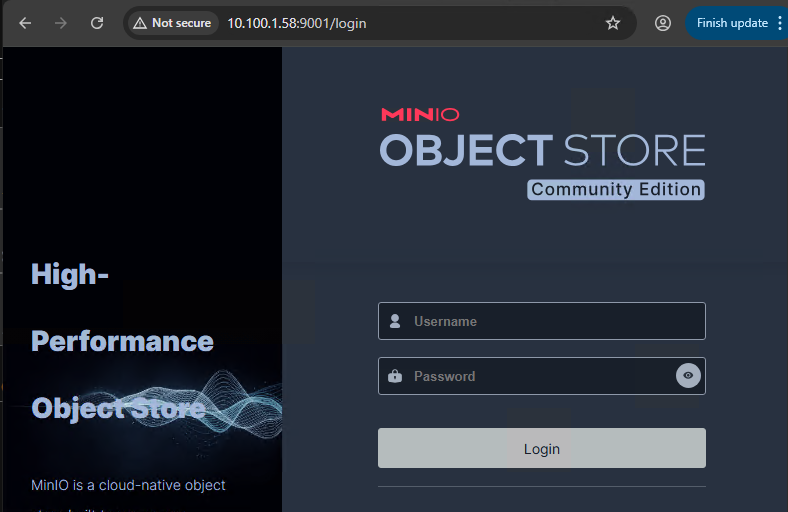Image resolution: width=788 pixels, height=512 pixels.
Task: Click the MinIO red logo
Action: 420,115
